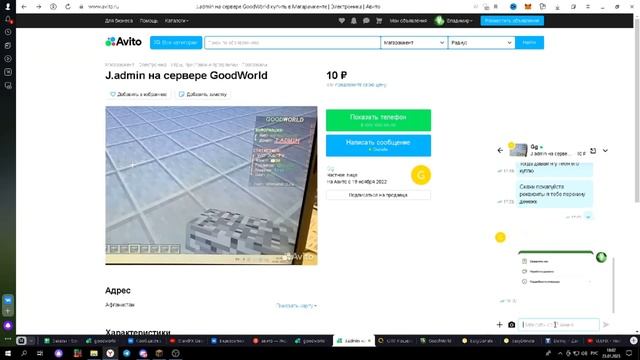640x360 pixels.
Task: Open 'Для бизнеса' link
Action: pos(118,20)
